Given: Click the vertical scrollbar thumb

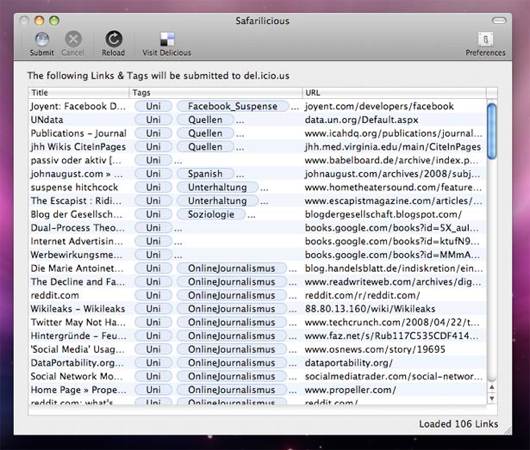Looking at the screenshot, I should 492,131.
